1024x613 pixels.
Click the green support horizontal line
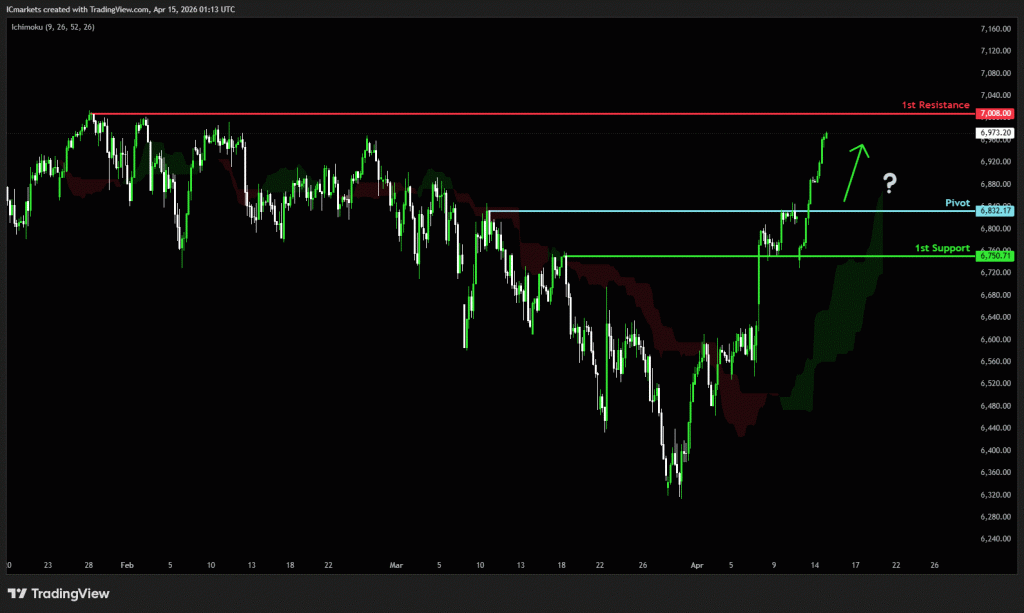[650, 256]
